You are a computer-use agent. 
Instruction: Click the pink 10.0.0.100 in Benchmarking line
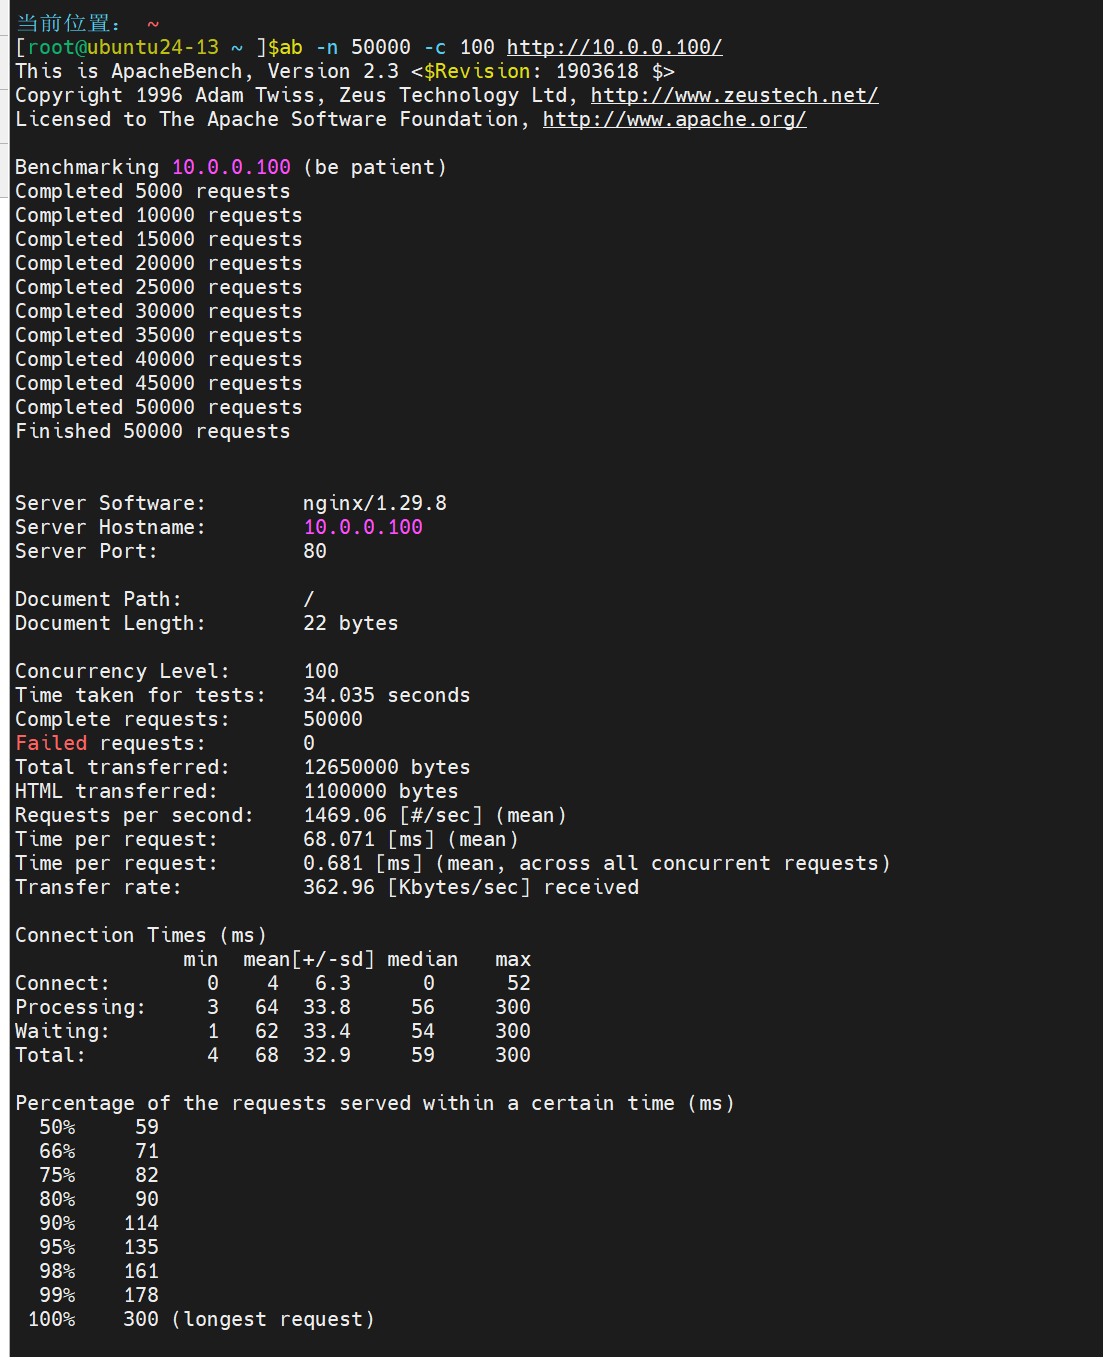coord(231,167)
